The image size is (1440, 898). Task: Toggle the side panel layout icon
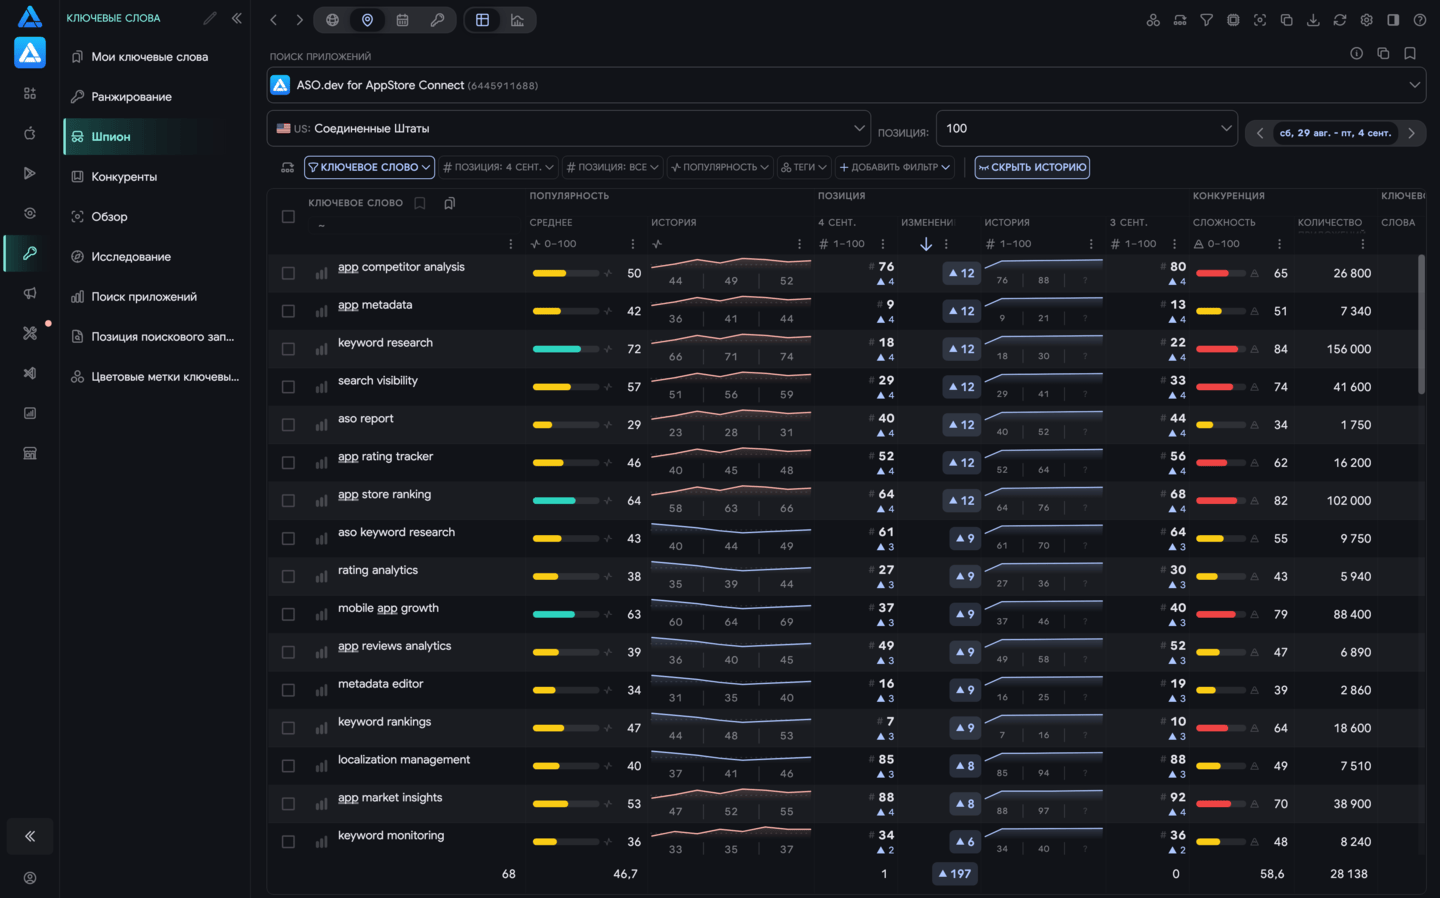(x=1393, y=20)
